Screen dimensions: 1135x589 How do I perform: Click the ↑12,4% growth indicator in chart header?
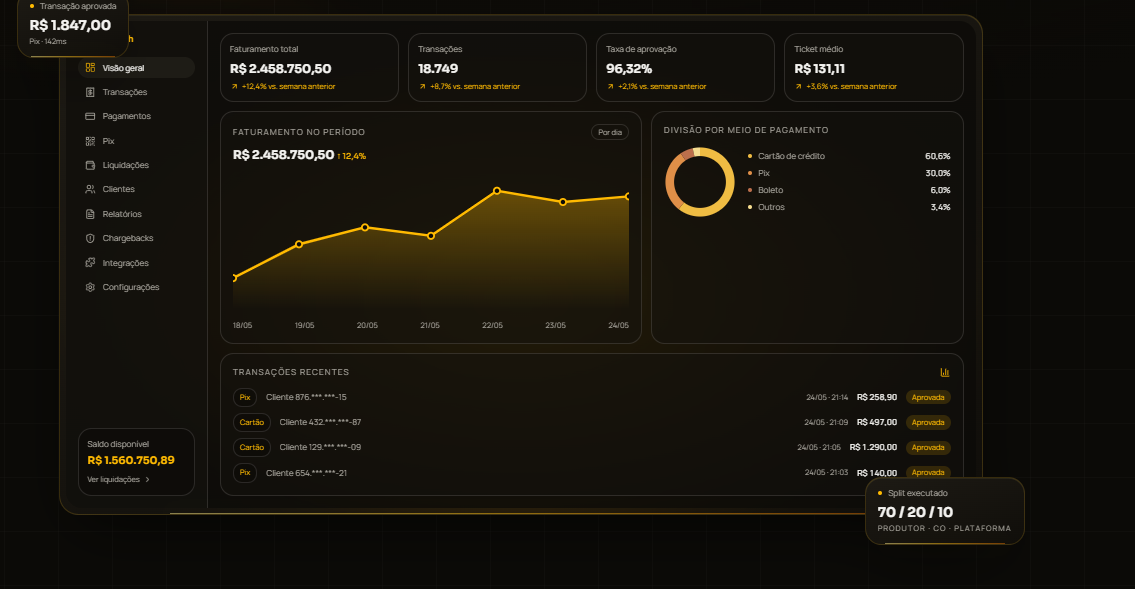click(352, 156)
